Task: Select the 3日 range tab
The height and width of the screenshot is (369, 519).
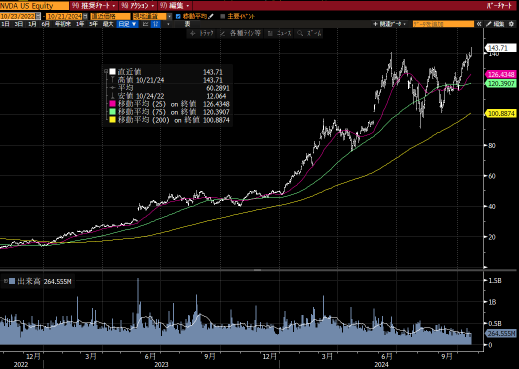Action: [19, 24]
